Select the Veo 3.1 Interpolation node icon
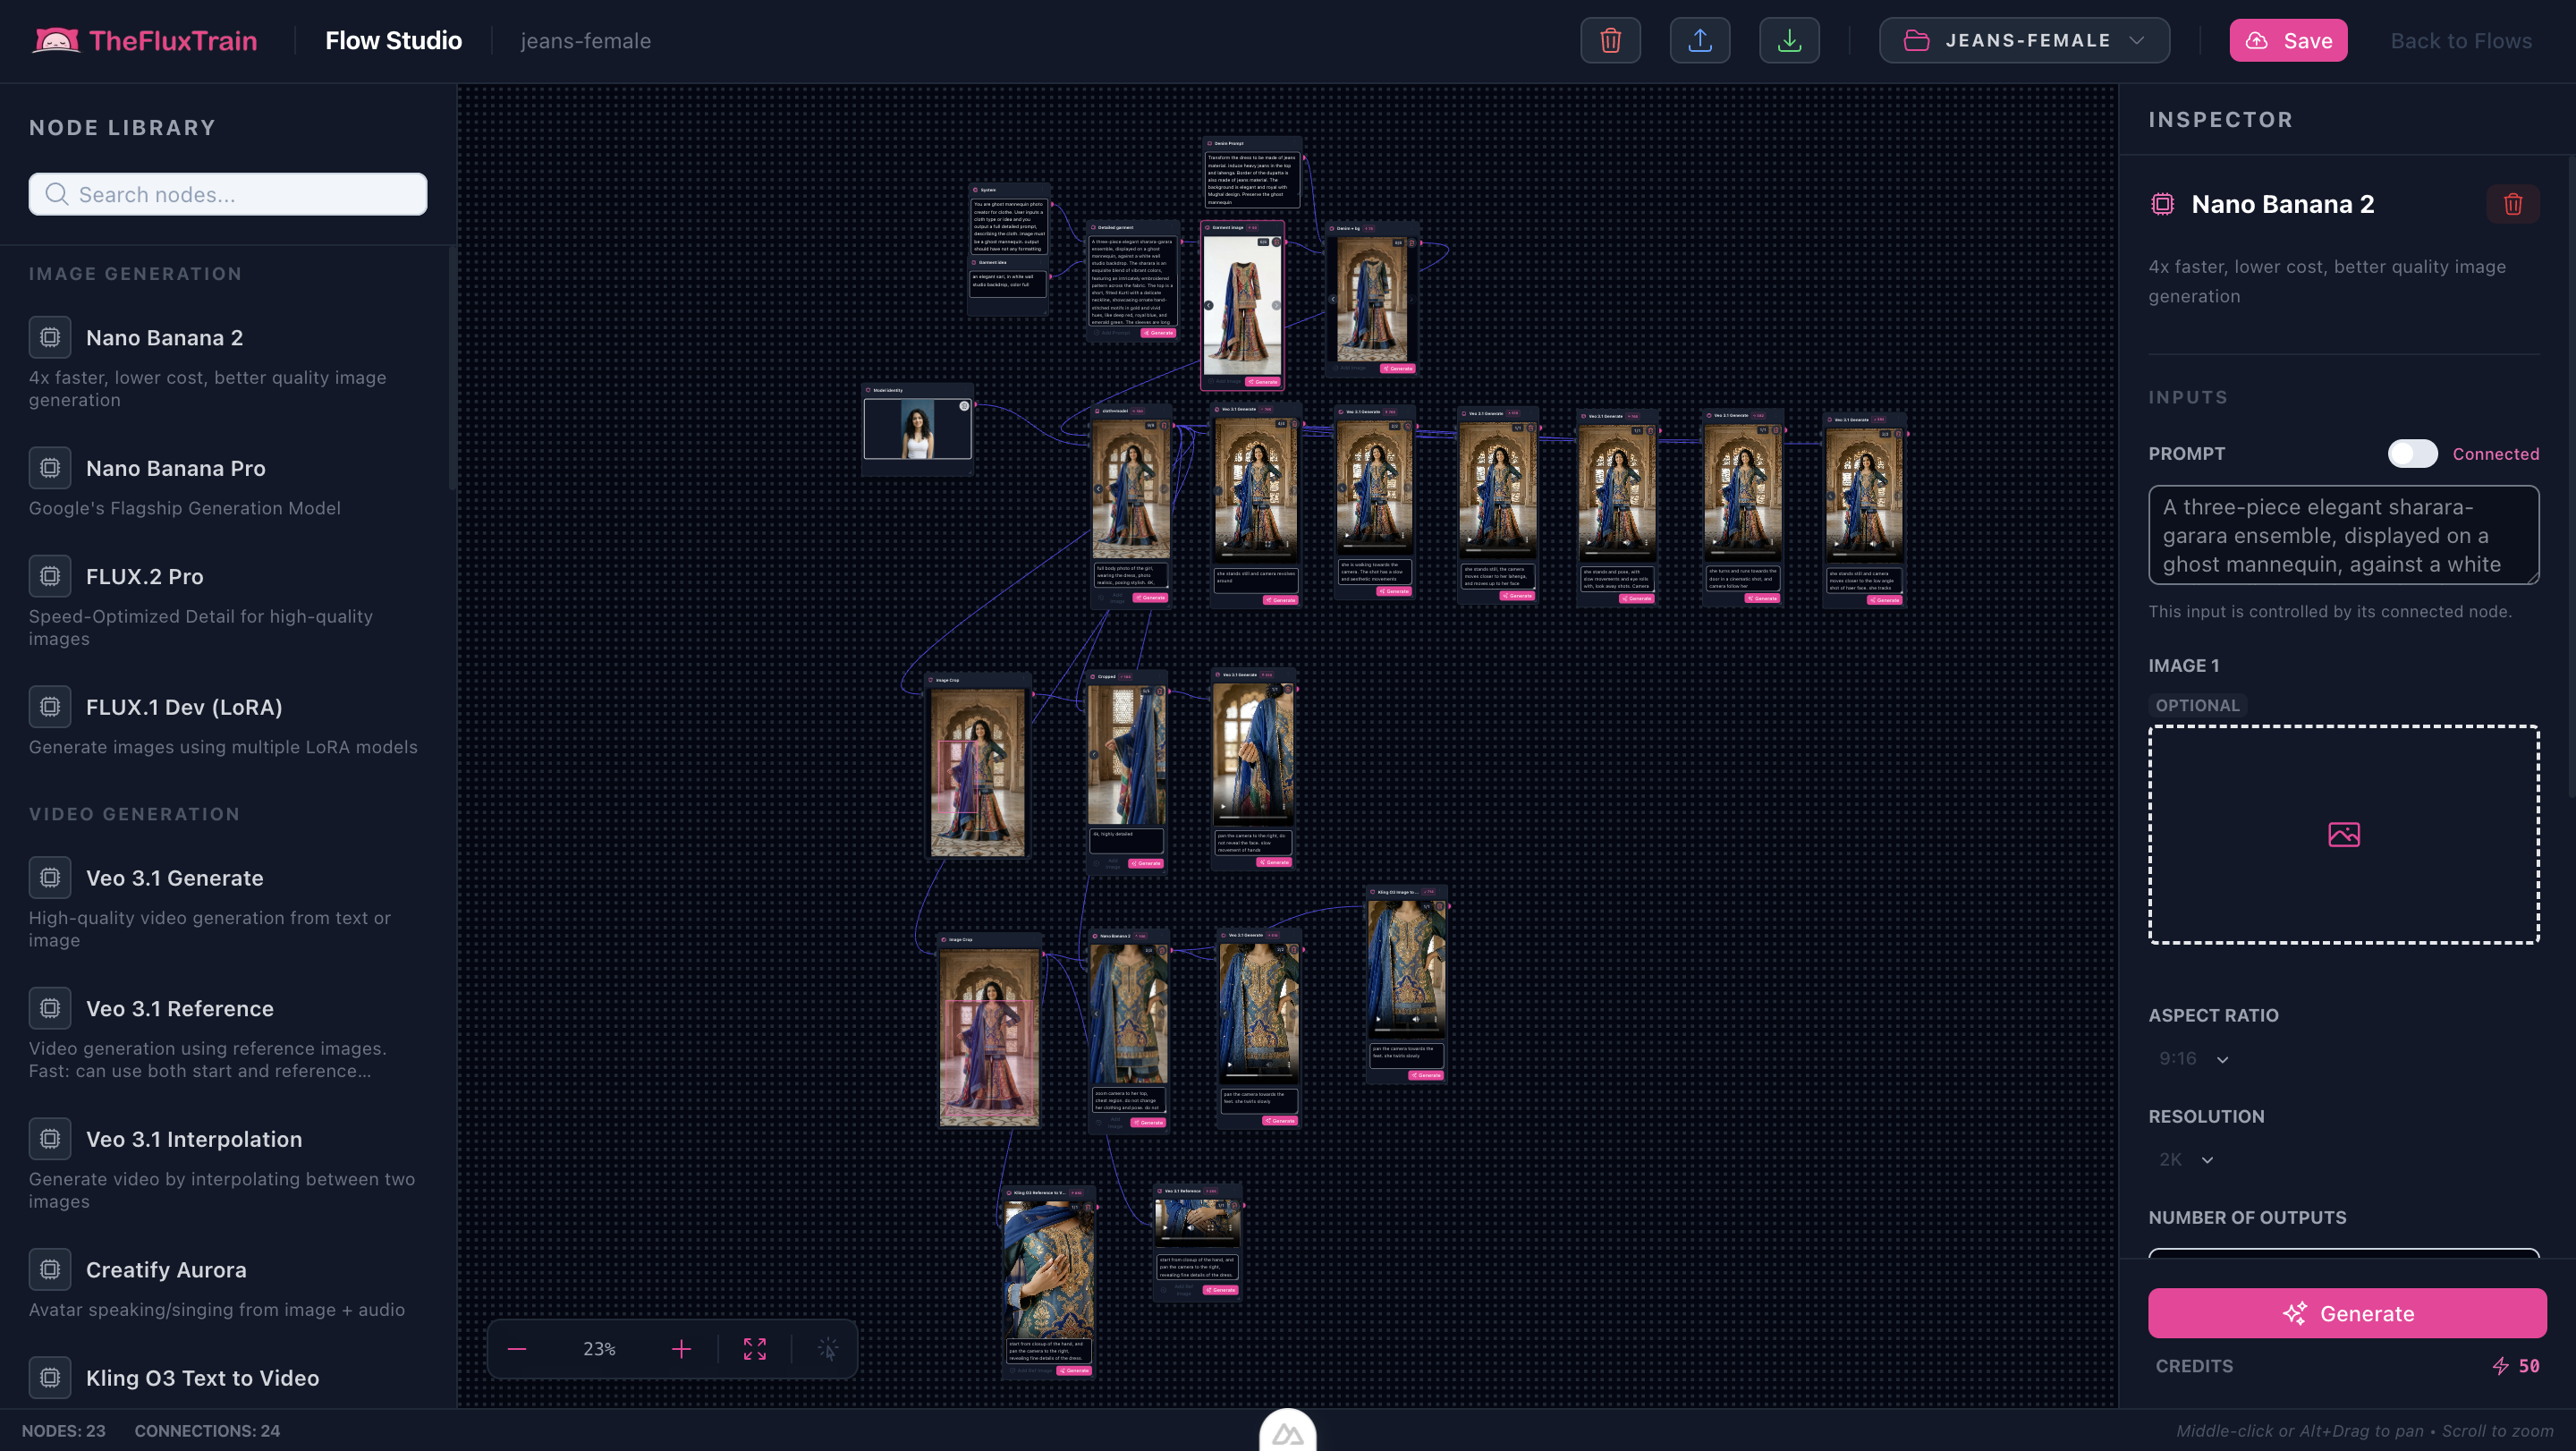This screenshot has width=2576, height=1451. pyautogui.click(x=50, y=1139)
